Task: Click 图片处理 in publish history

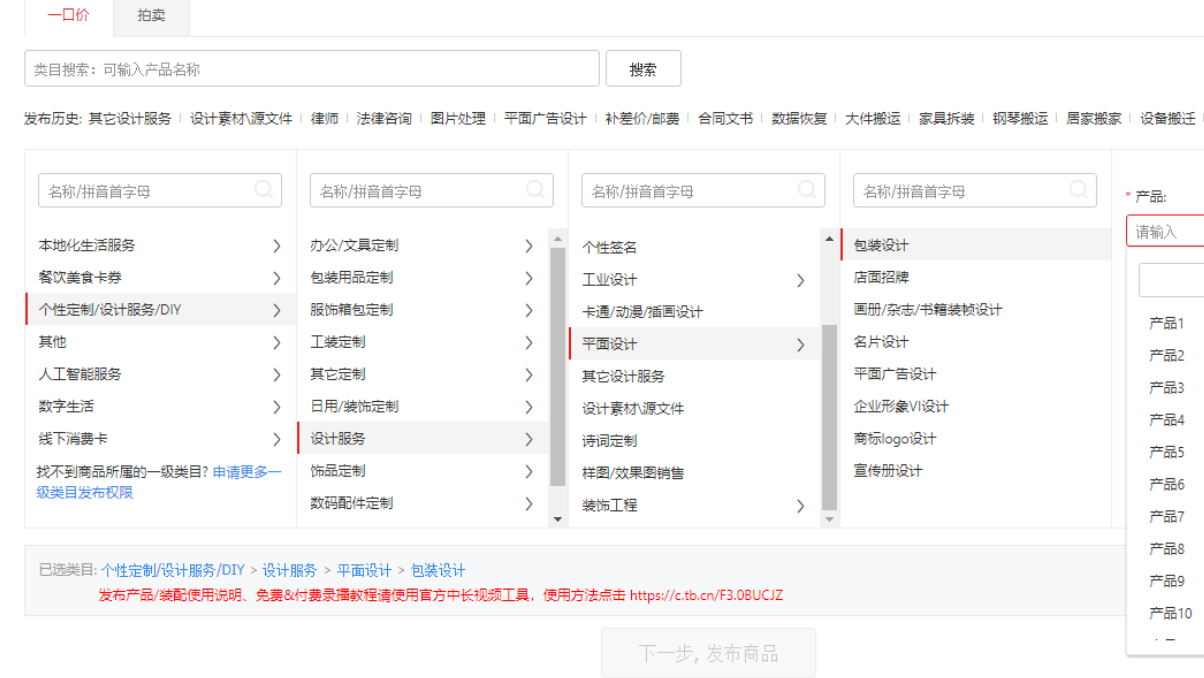Action: [458, 118]
